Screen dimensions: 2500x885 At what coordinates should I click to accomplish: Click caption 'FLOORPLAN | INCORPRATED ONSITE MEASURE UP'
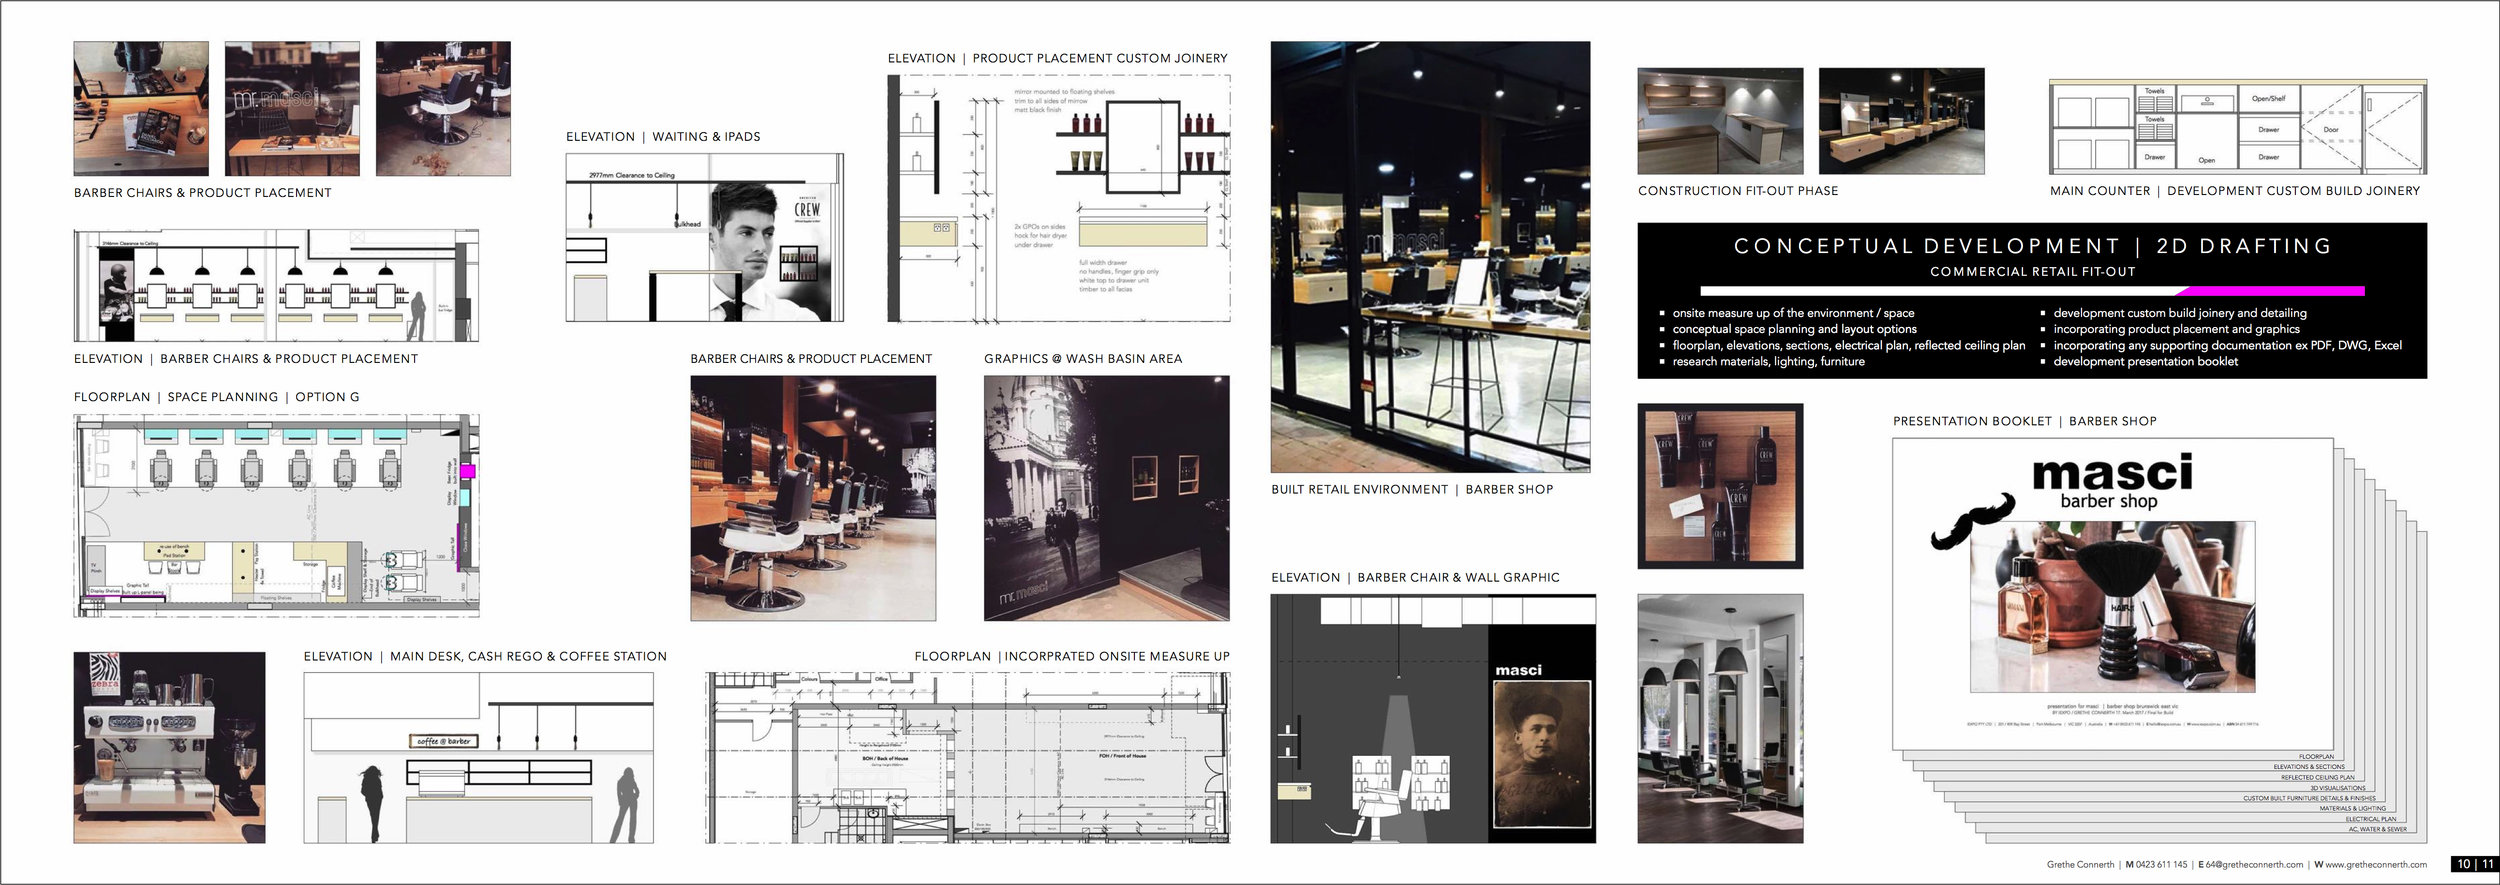tap(1072, 657)
